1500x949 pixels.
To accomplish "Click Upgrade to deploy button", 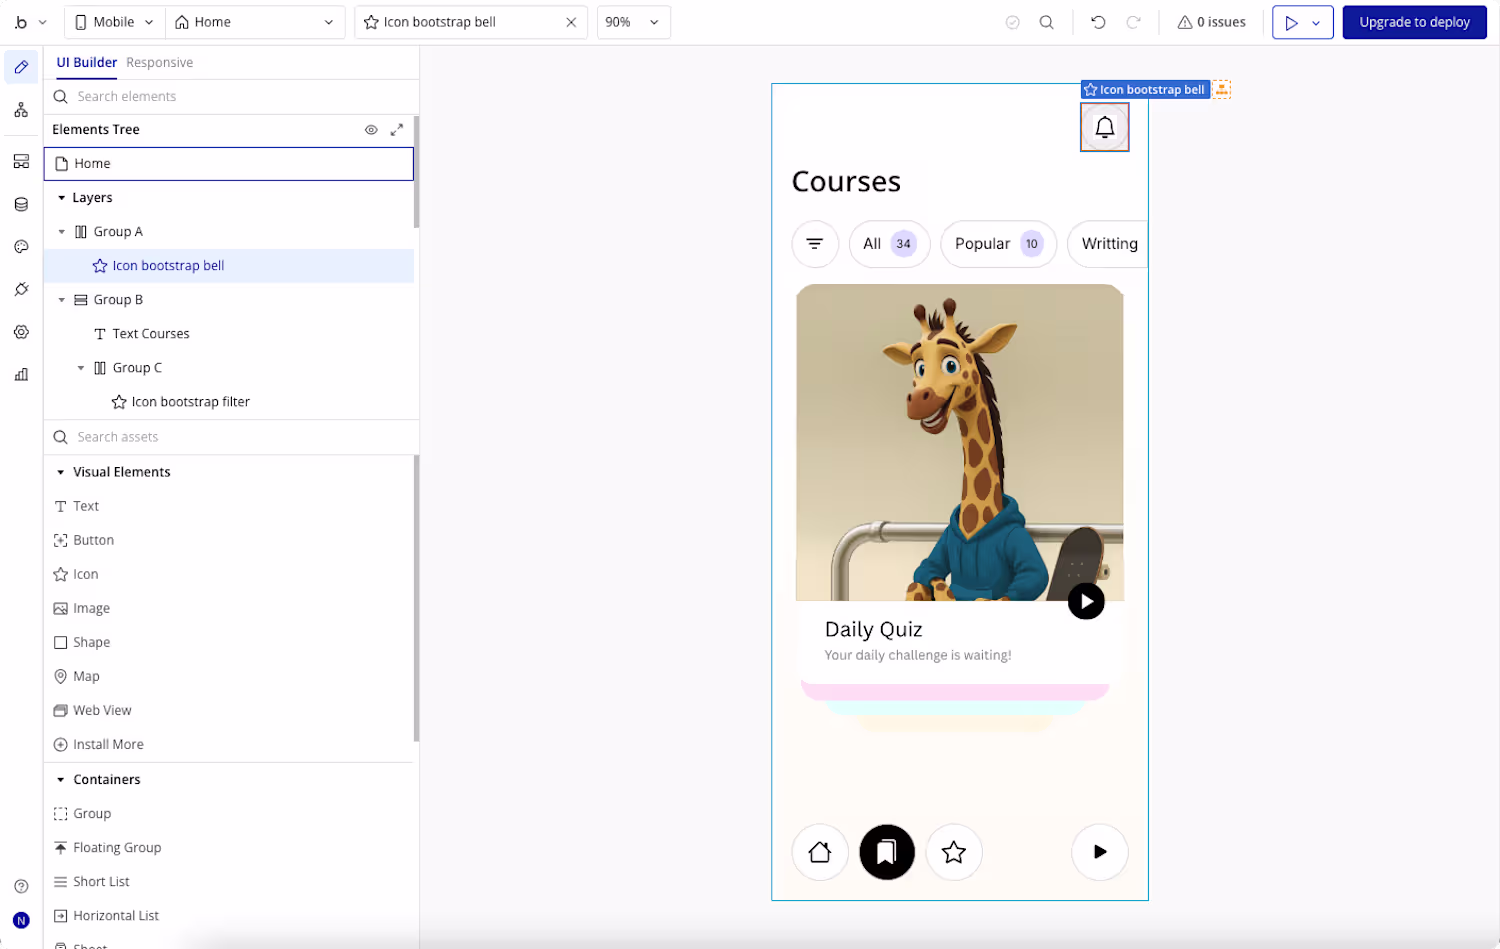I will click(1414, 22).
